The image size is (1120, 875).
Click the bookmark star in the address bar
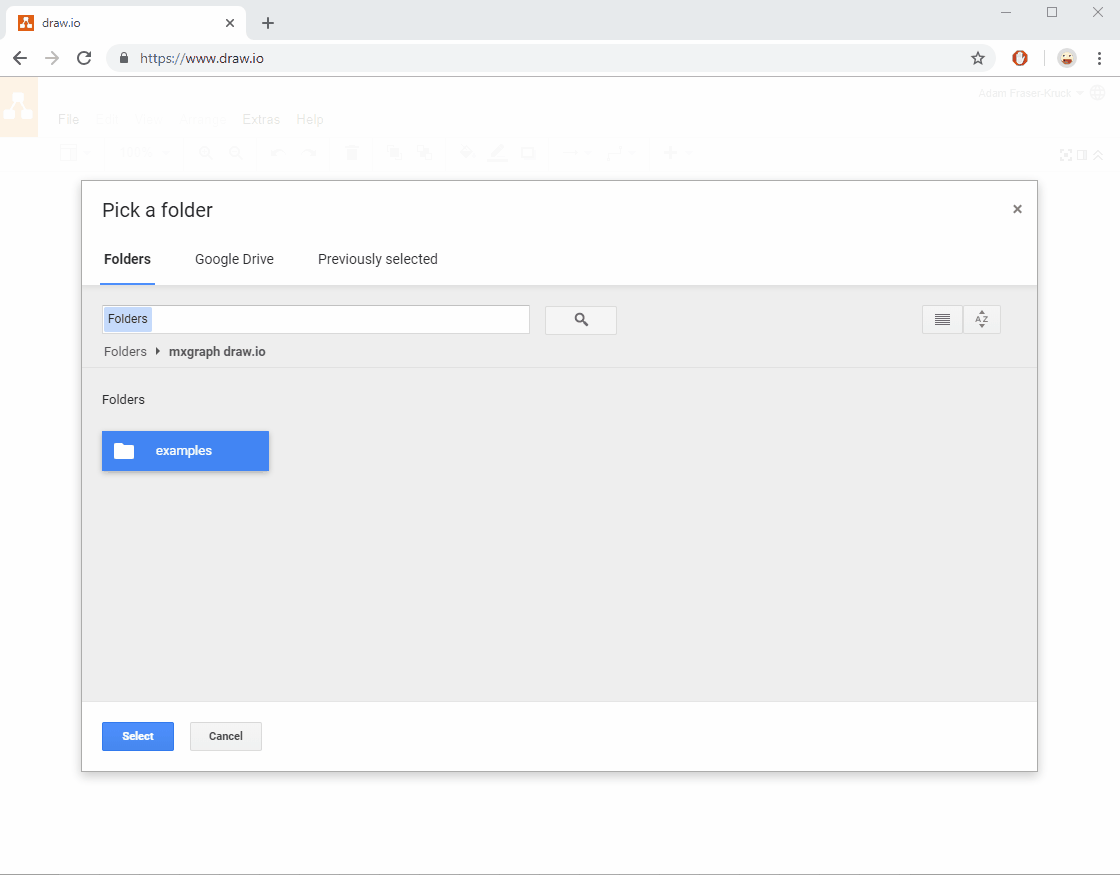977,58
